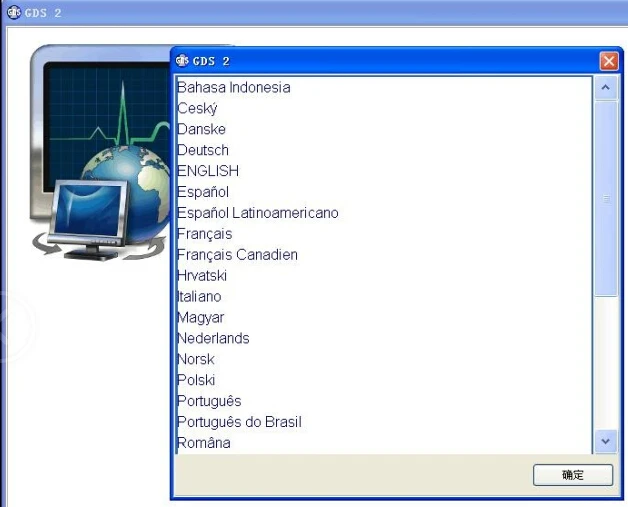Select Polski language
Screen dimensions: 628x507
pyautogui.click(x=384, y=380)
